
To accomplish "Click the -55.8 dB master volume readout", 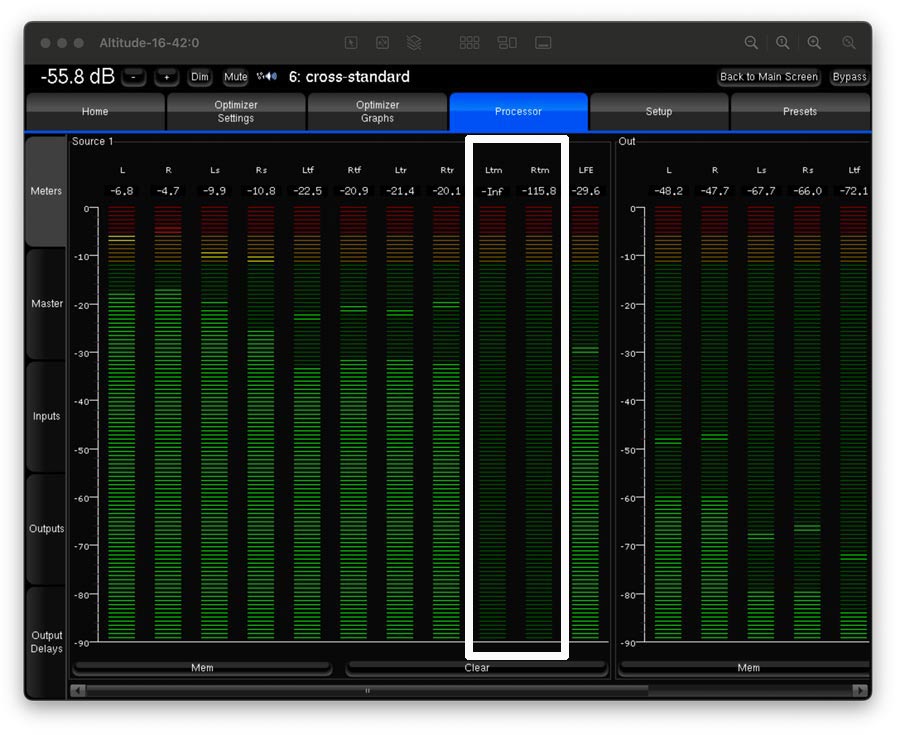I will 77,76.
